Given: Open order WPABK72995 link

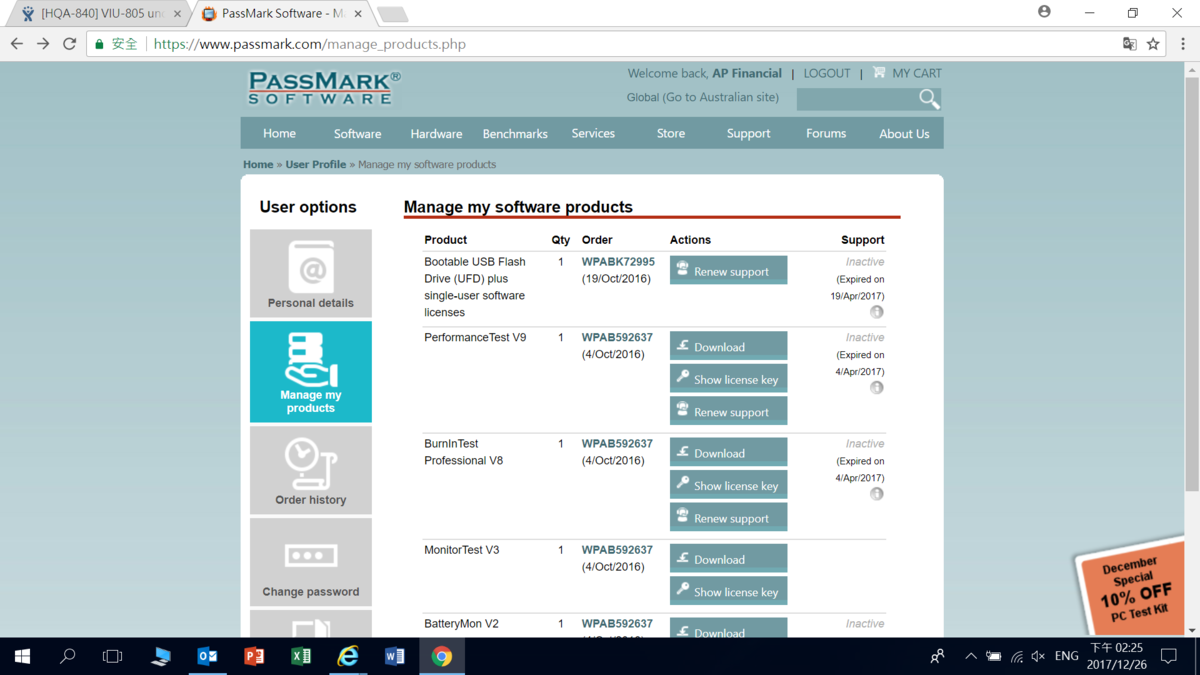Looking at the screenshot, I should (x=618, y=262).
